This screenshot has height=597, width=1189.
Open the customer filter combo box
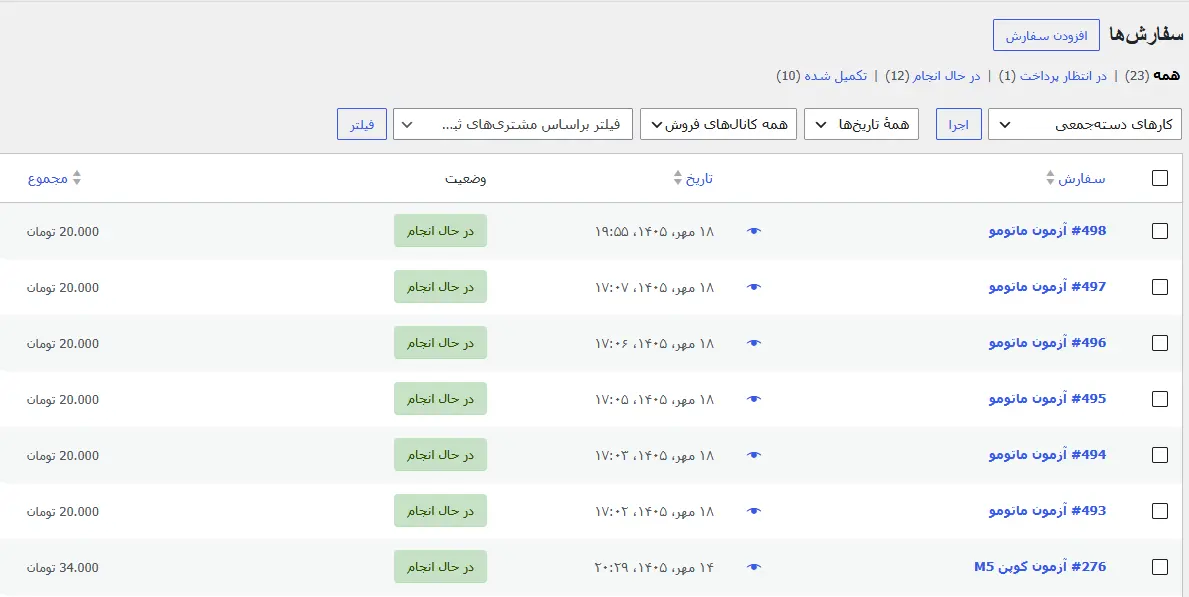tap(513, 124)
